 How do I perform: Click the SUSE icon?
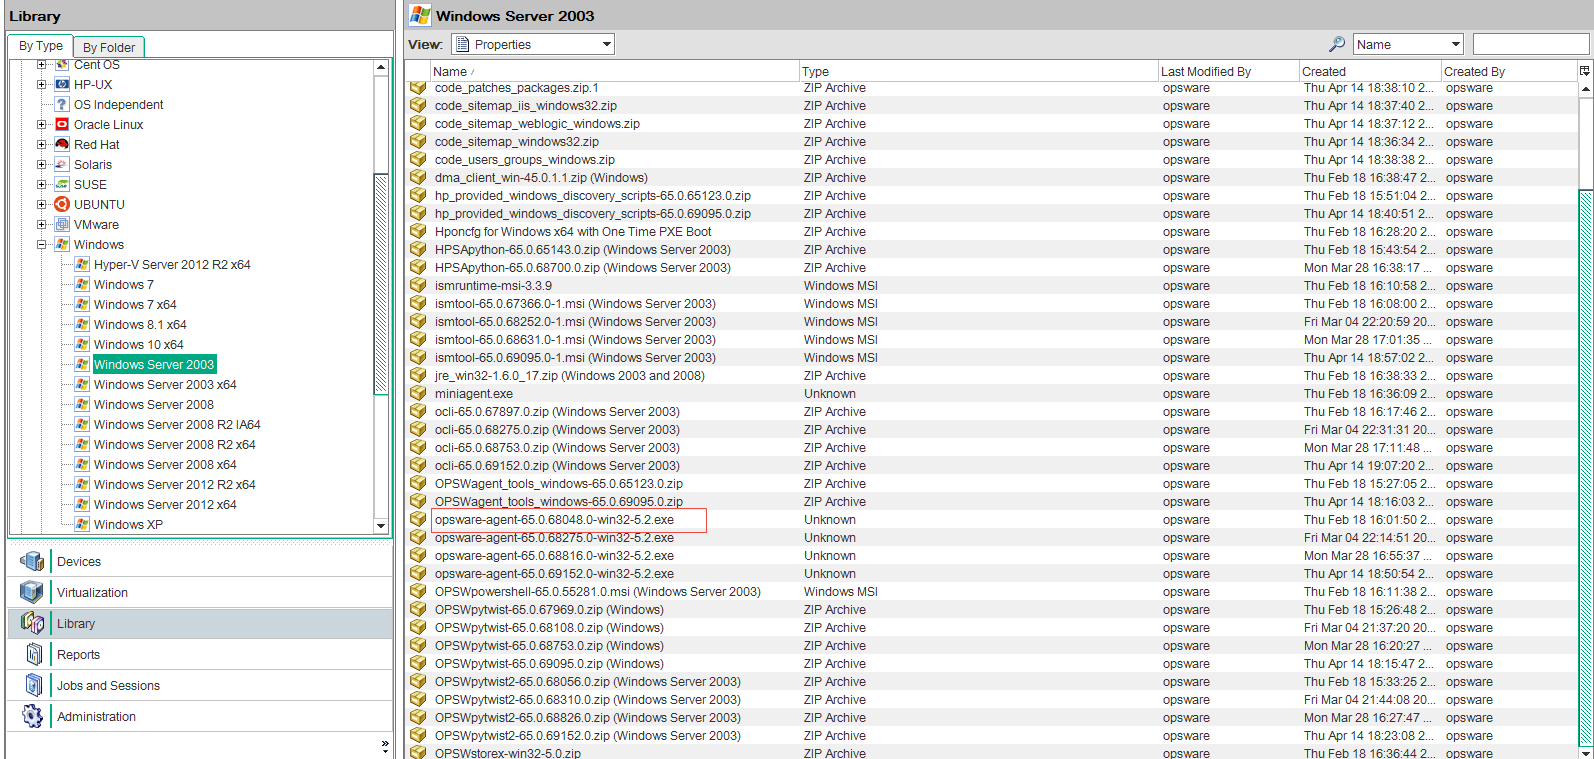62,184
